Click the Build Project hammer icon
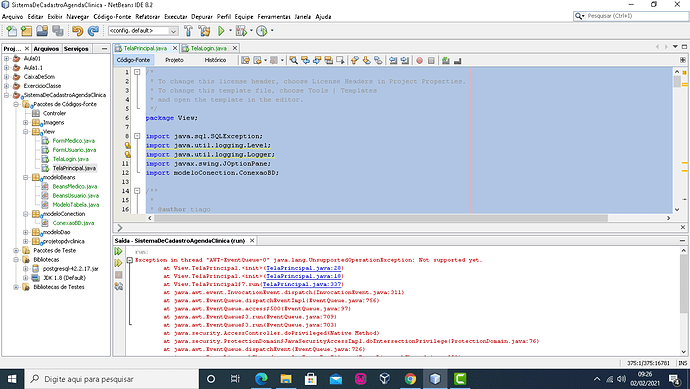 click(x=188, y=31)
